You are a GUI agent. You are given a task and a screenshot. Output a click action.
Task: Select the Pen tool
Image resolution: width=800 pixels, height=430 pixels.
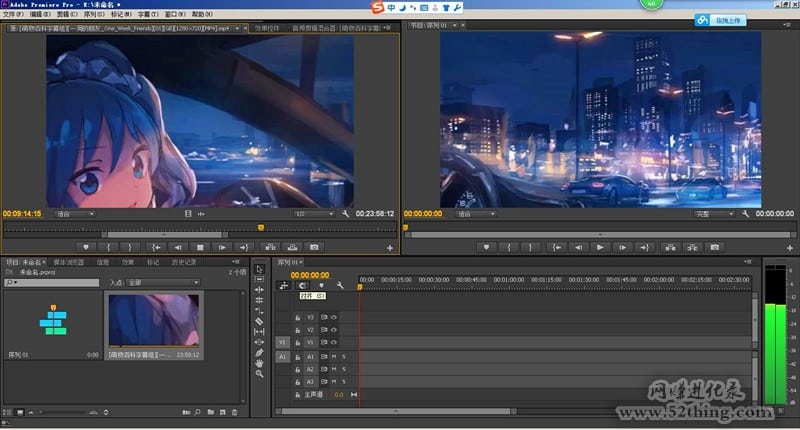pos(259,352)
